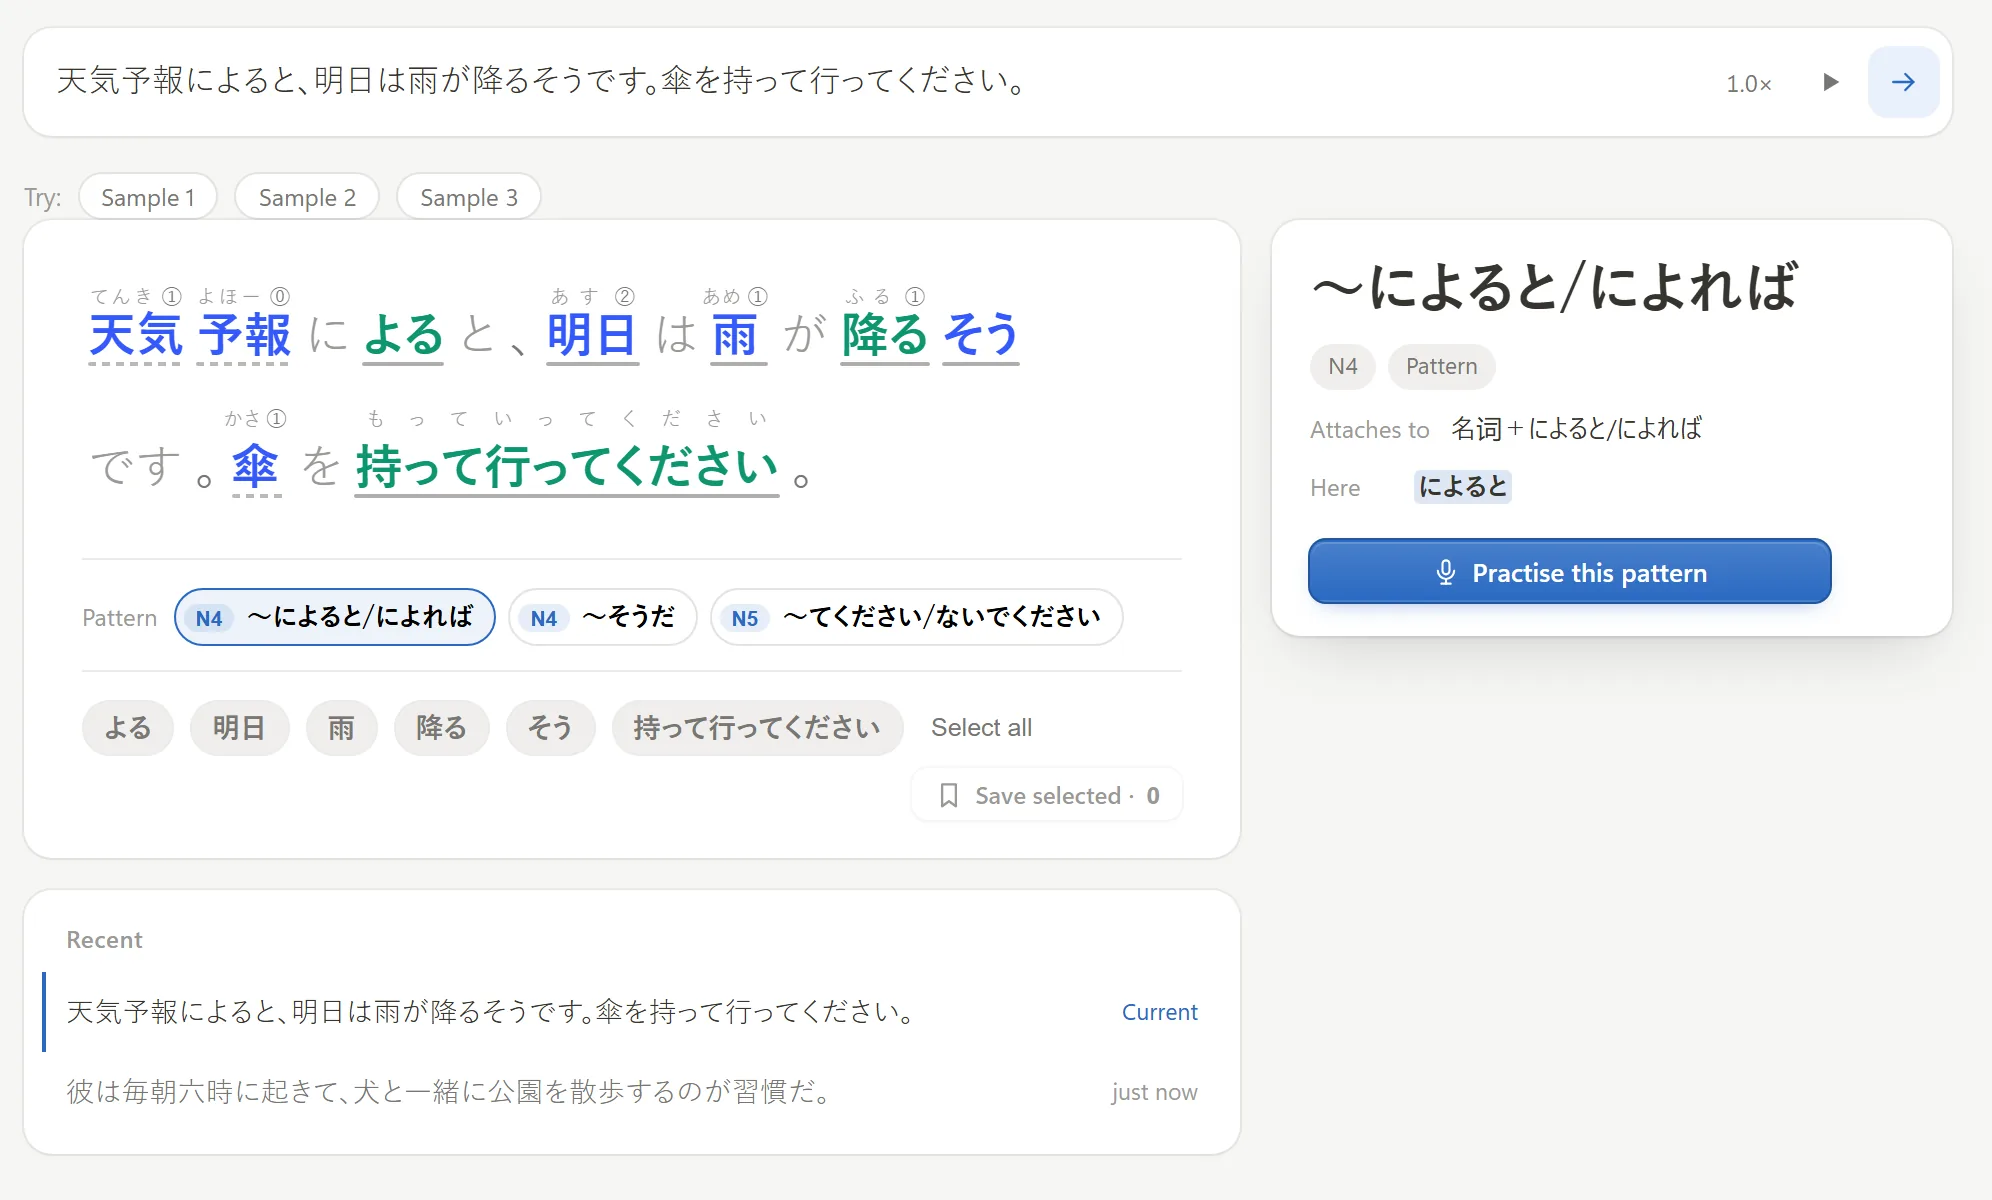Click the bookmark icon in Save selected
The height and width of the screenshot is (1200, 1992).
[949, 796]
